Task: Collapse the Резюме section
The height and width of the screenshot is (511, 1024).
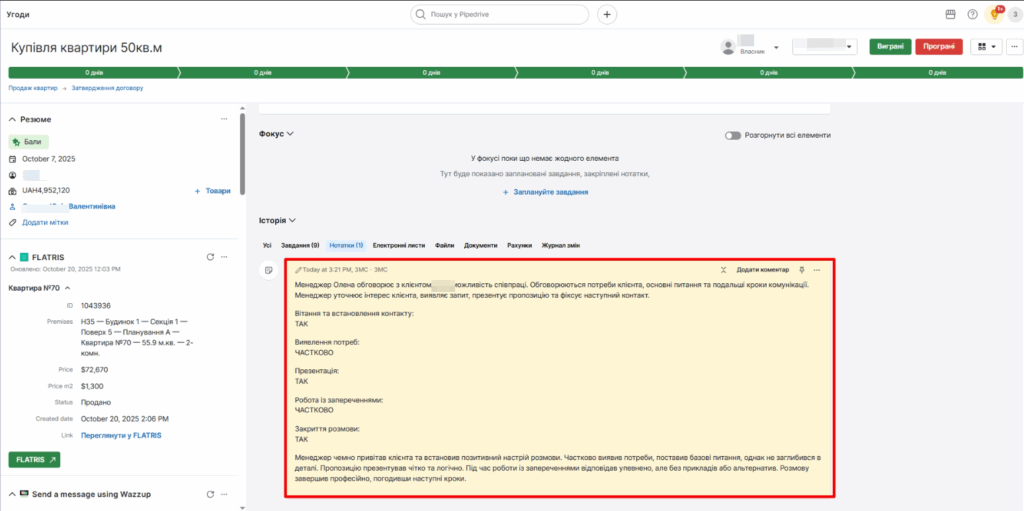Action: (12, 120)
